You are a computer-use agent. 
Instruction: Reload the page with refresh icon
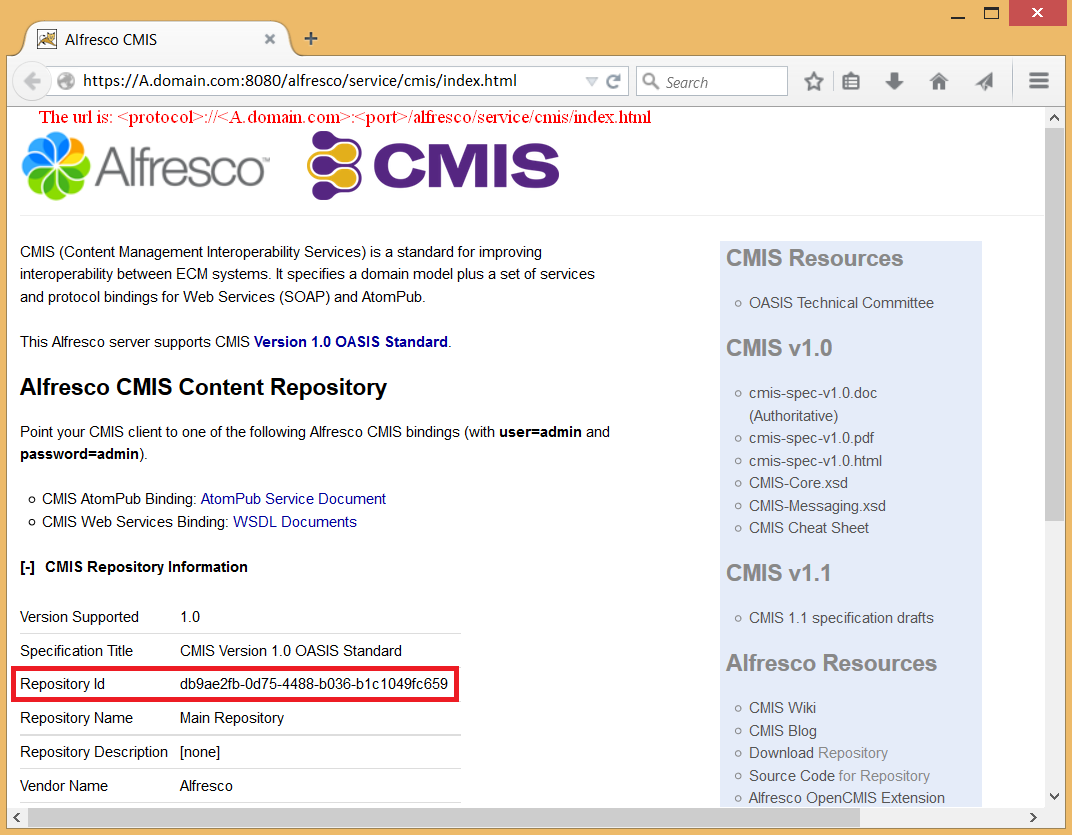(613, 81)
